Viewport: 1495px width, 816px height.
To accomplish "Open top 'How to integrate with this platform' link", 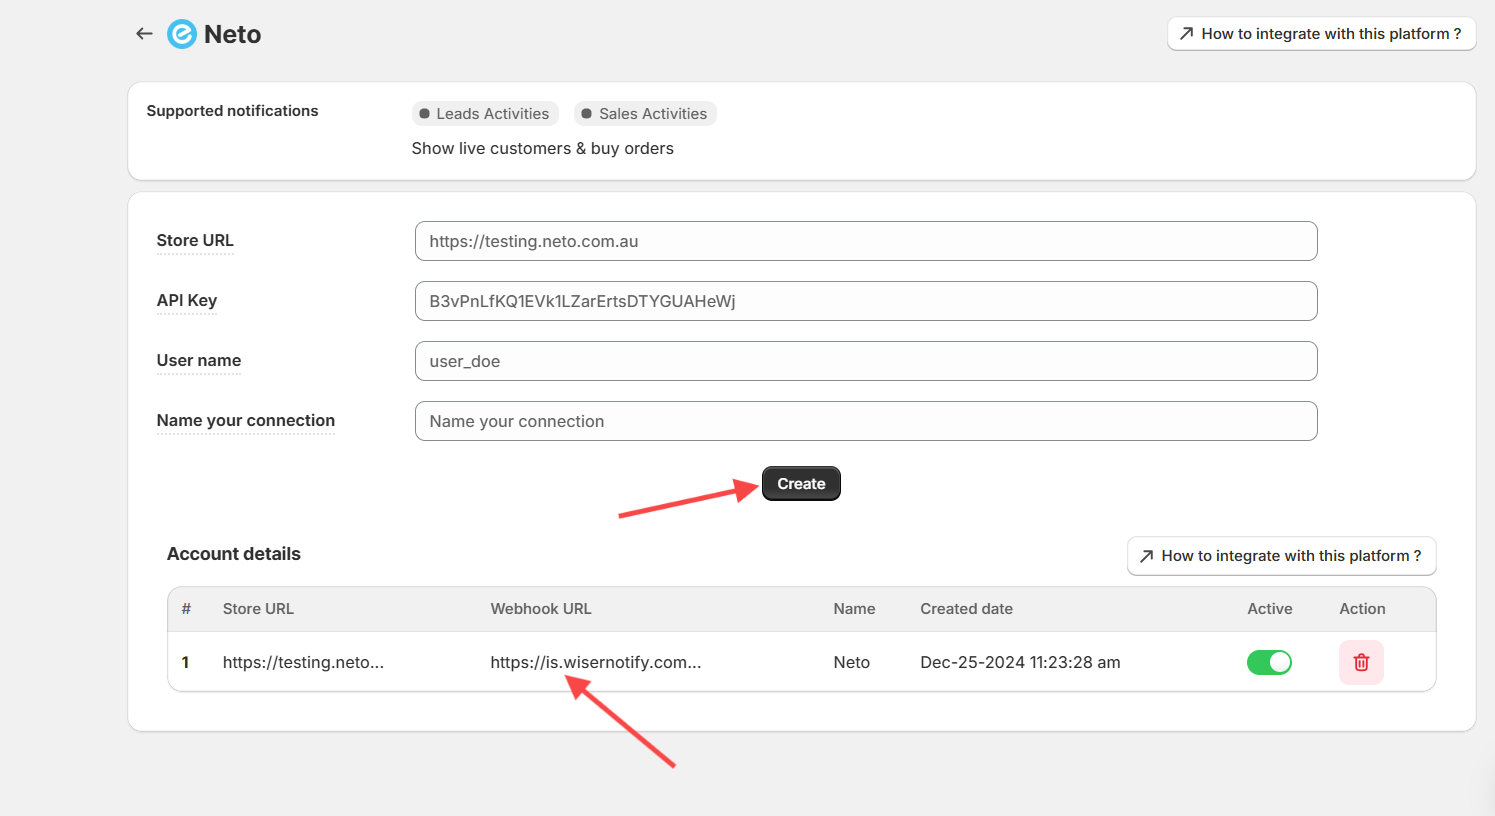I will coord(1321,34).
